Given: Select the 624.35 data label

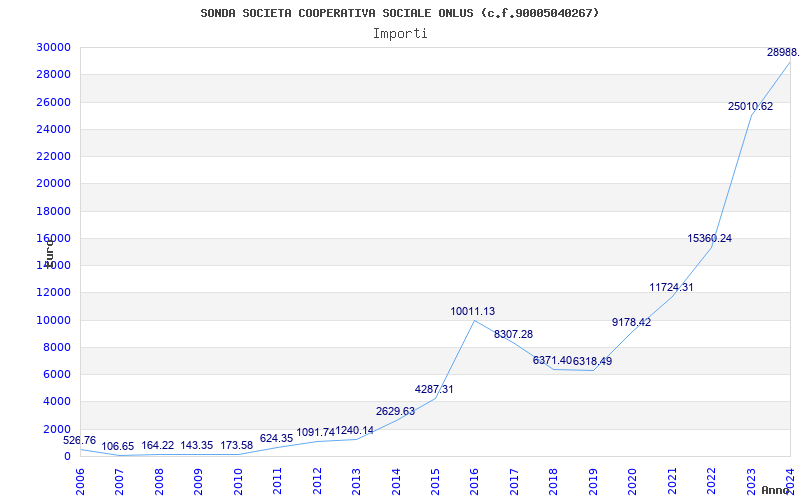Looking at the screenshot, I should [x=276, y=439].
